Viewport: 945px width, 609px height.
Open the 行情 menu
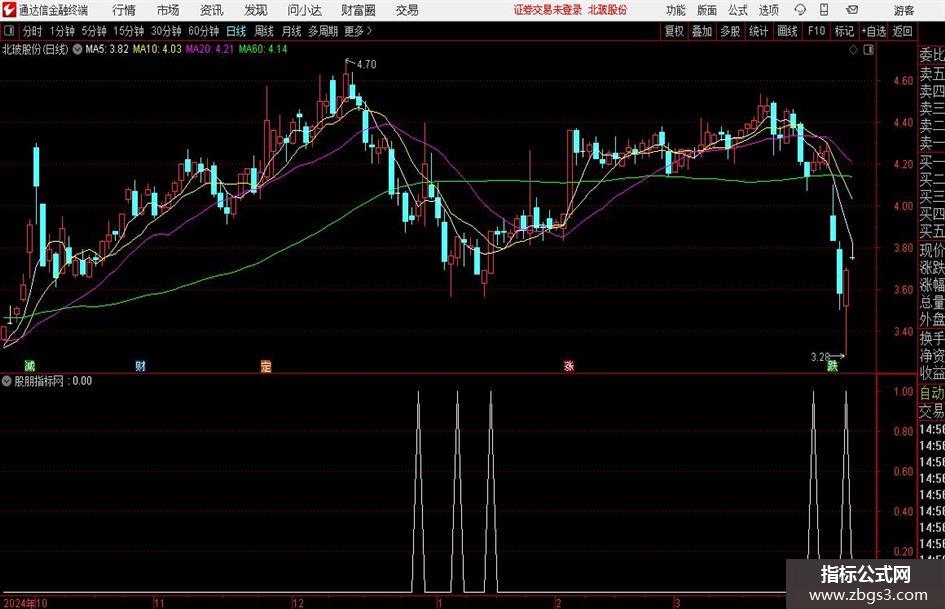coord(124,10)
